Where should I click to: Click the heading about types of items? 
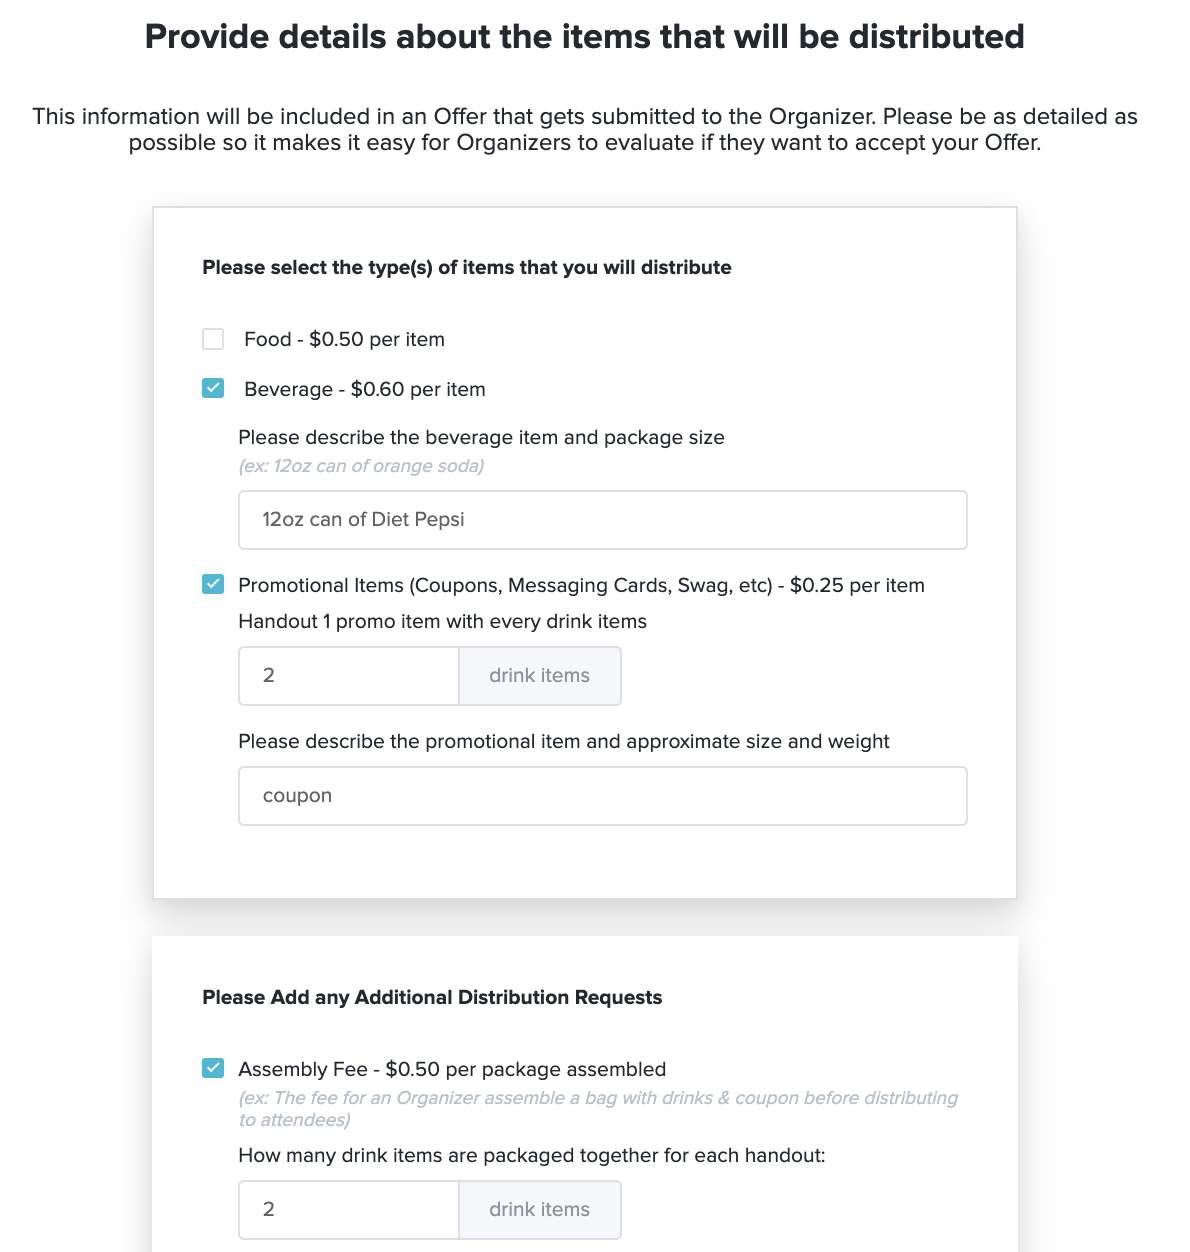[x=467, y=267]
